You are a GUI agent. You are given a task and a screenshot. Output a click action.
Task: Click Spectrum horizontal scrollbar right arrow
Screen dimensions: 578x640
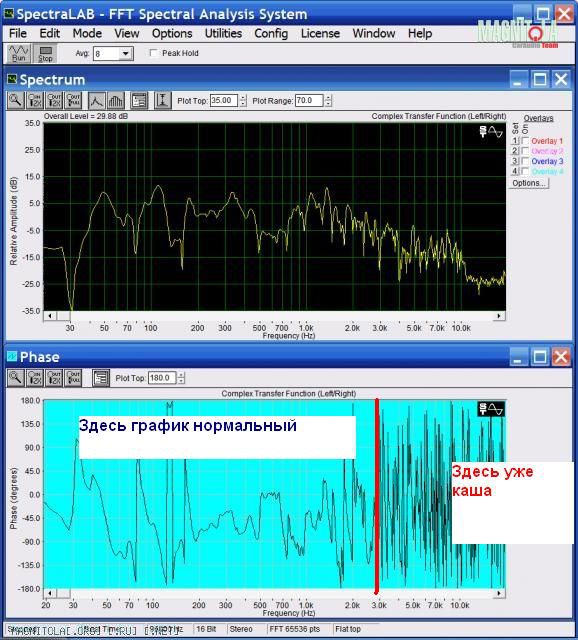[499, 316]
